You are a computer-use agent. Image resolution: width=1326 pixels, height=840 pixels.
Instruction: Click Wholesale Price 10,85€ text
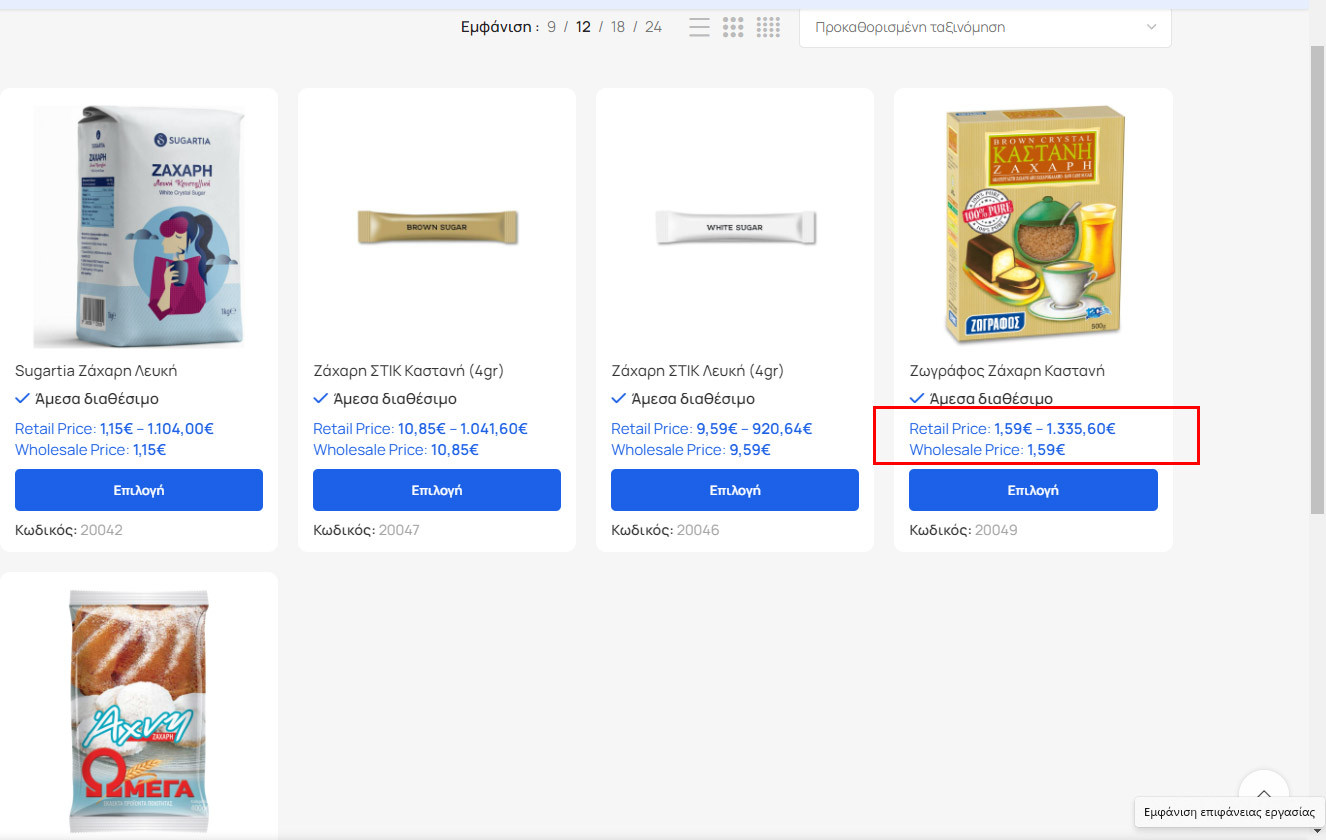coord(396,450)
